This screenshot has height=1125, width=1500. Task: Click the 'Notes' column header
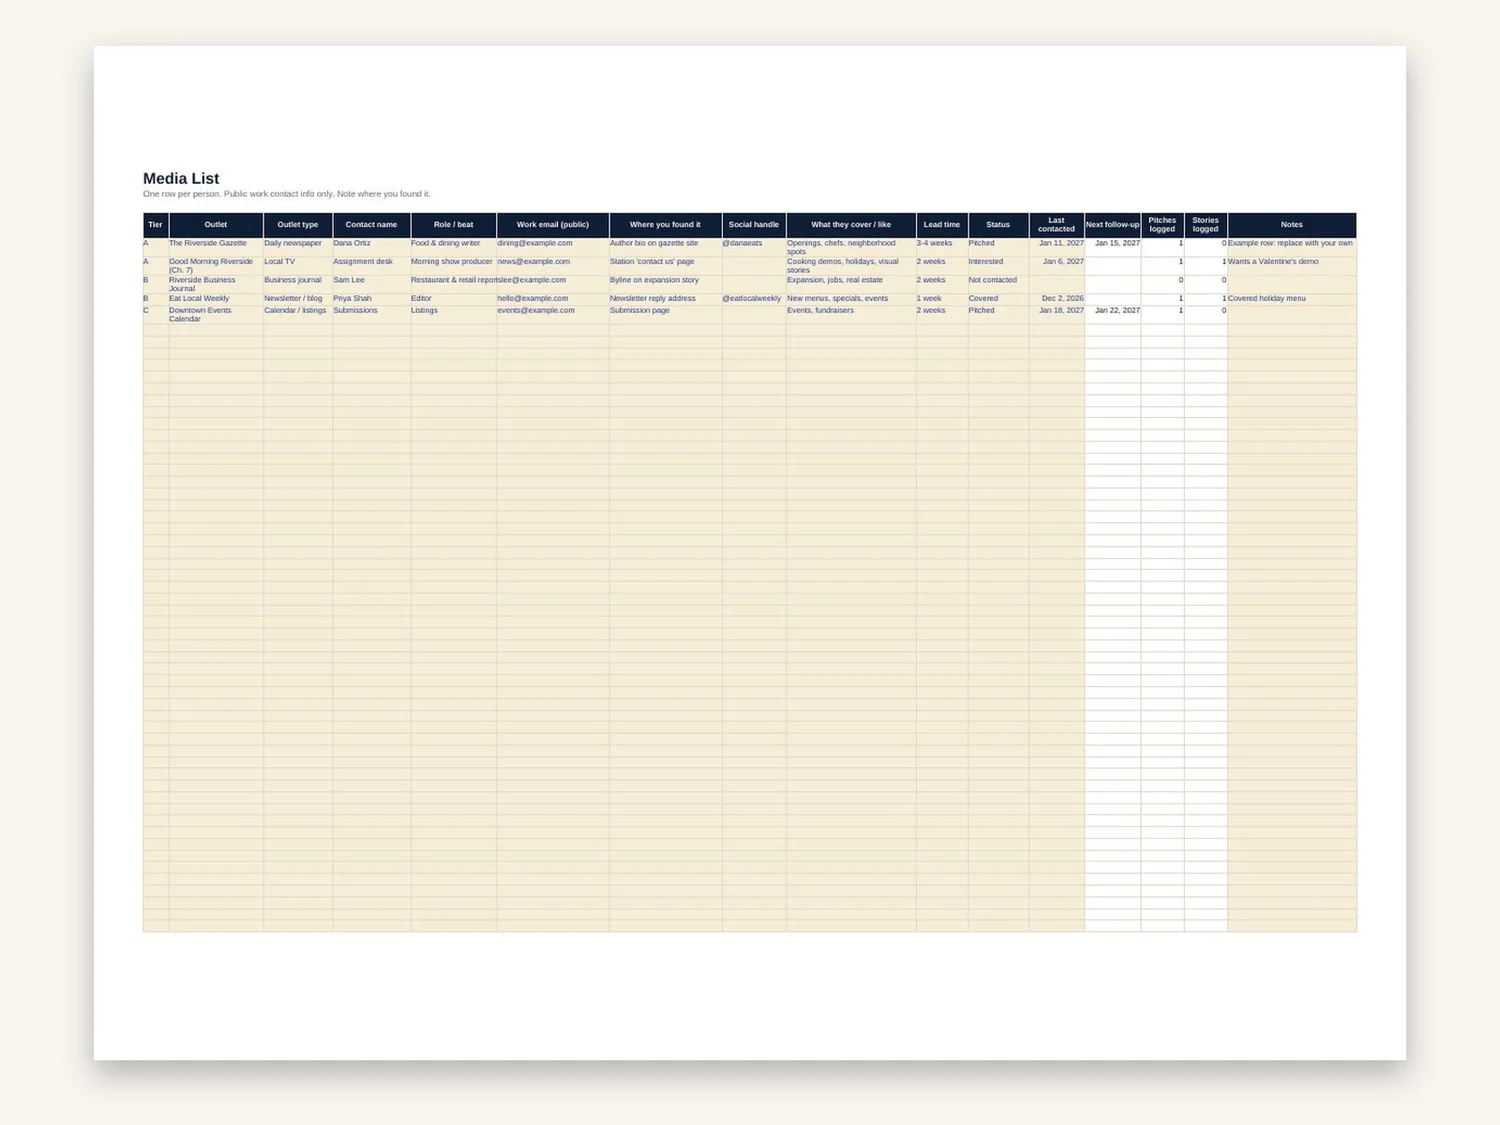coord(1292,225)
